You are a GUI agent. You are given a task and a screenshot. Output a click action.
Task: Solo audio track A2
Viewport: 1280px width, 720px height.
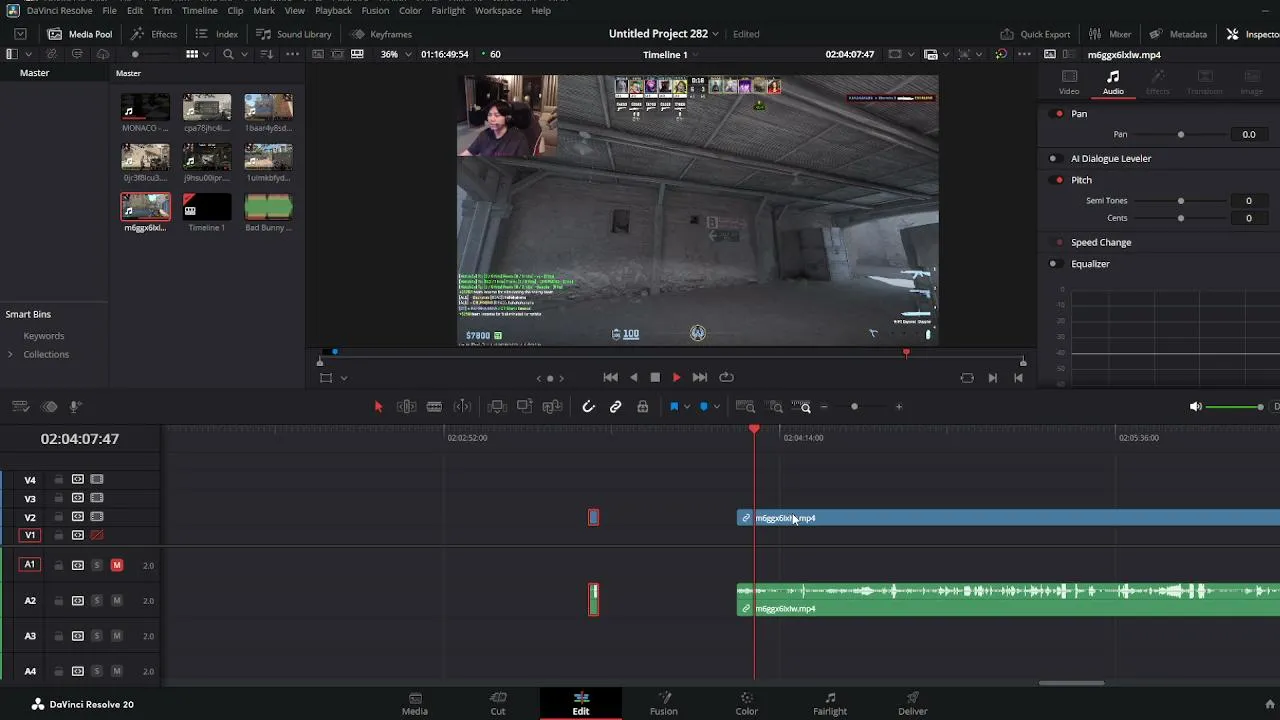(97, 601)
